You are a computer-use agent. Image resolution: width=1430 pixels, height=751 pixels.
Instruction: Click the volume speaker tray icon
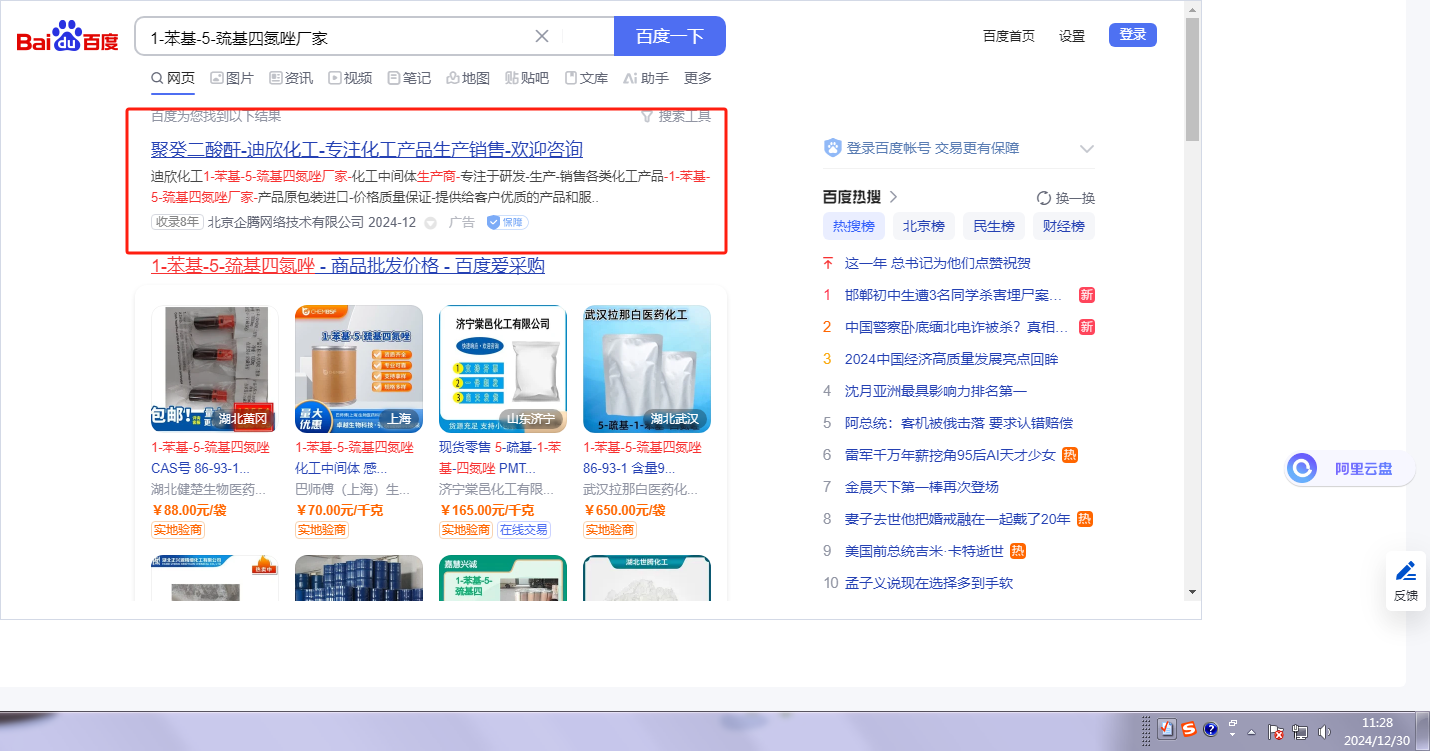(1325, 731)
